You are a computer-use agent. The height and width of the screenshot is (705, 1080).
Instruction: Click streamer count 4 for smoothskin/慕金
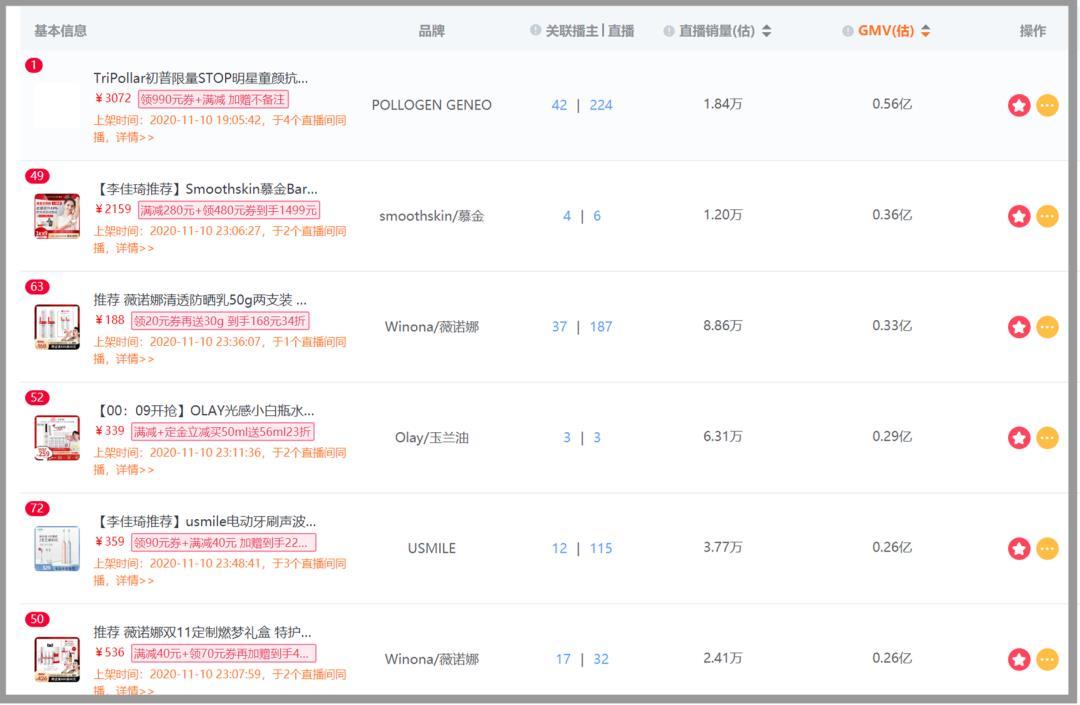click(567, 216)
